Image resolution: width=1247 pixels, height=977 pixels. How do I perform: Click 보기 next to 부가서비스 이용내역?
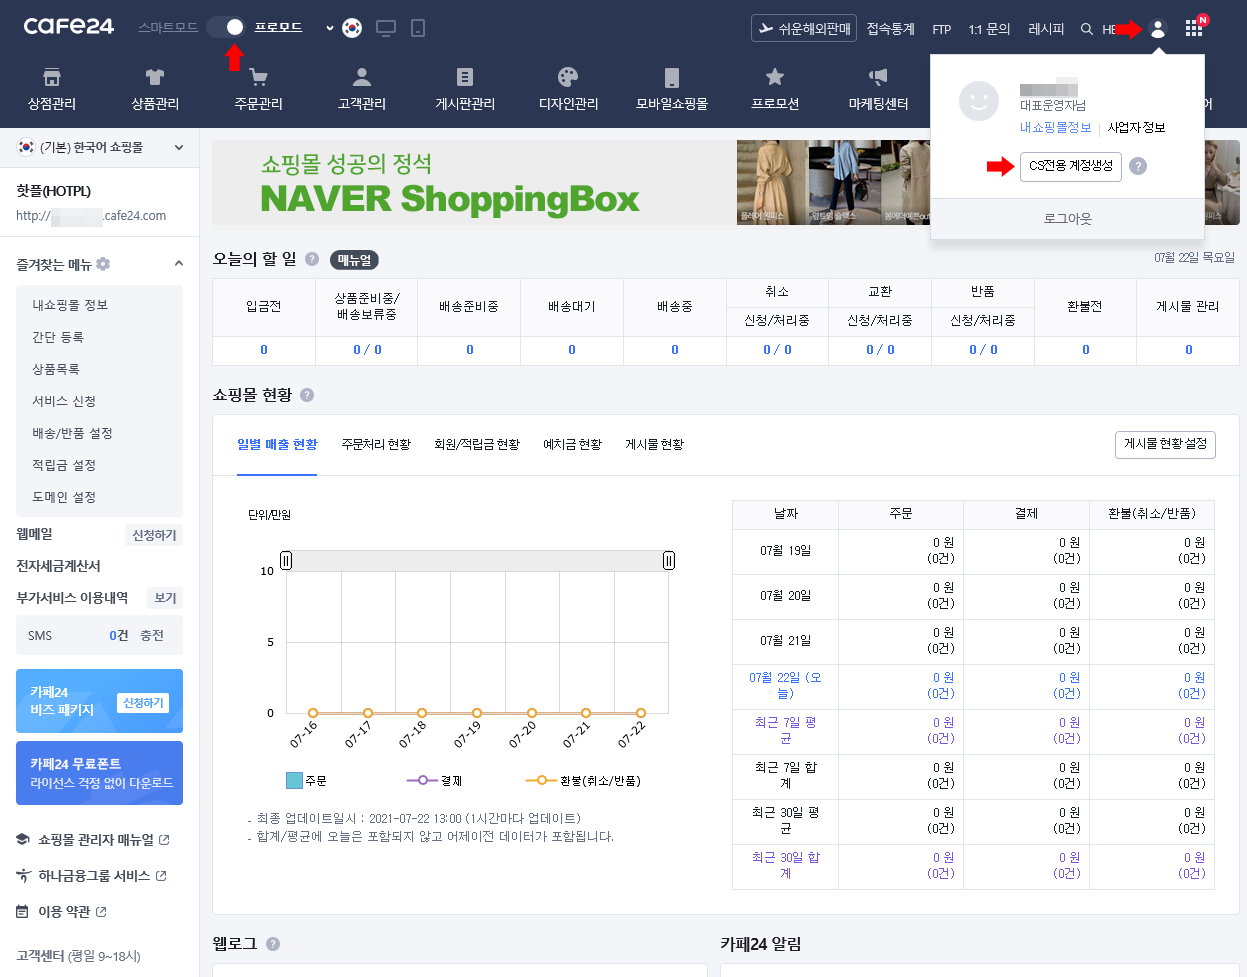coord(165,598)
